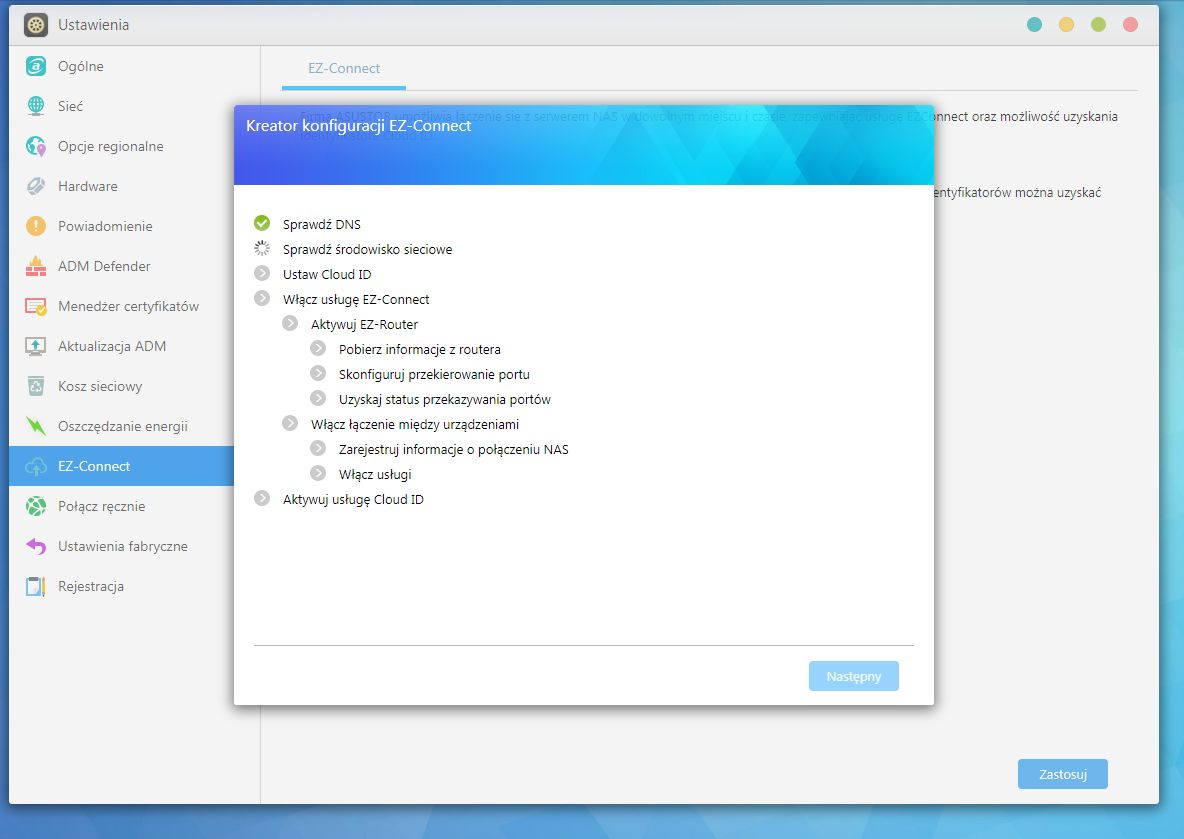Click the Aktualizacja ADM icon
Screen dimensions: 1184x839
pos(35,346)
